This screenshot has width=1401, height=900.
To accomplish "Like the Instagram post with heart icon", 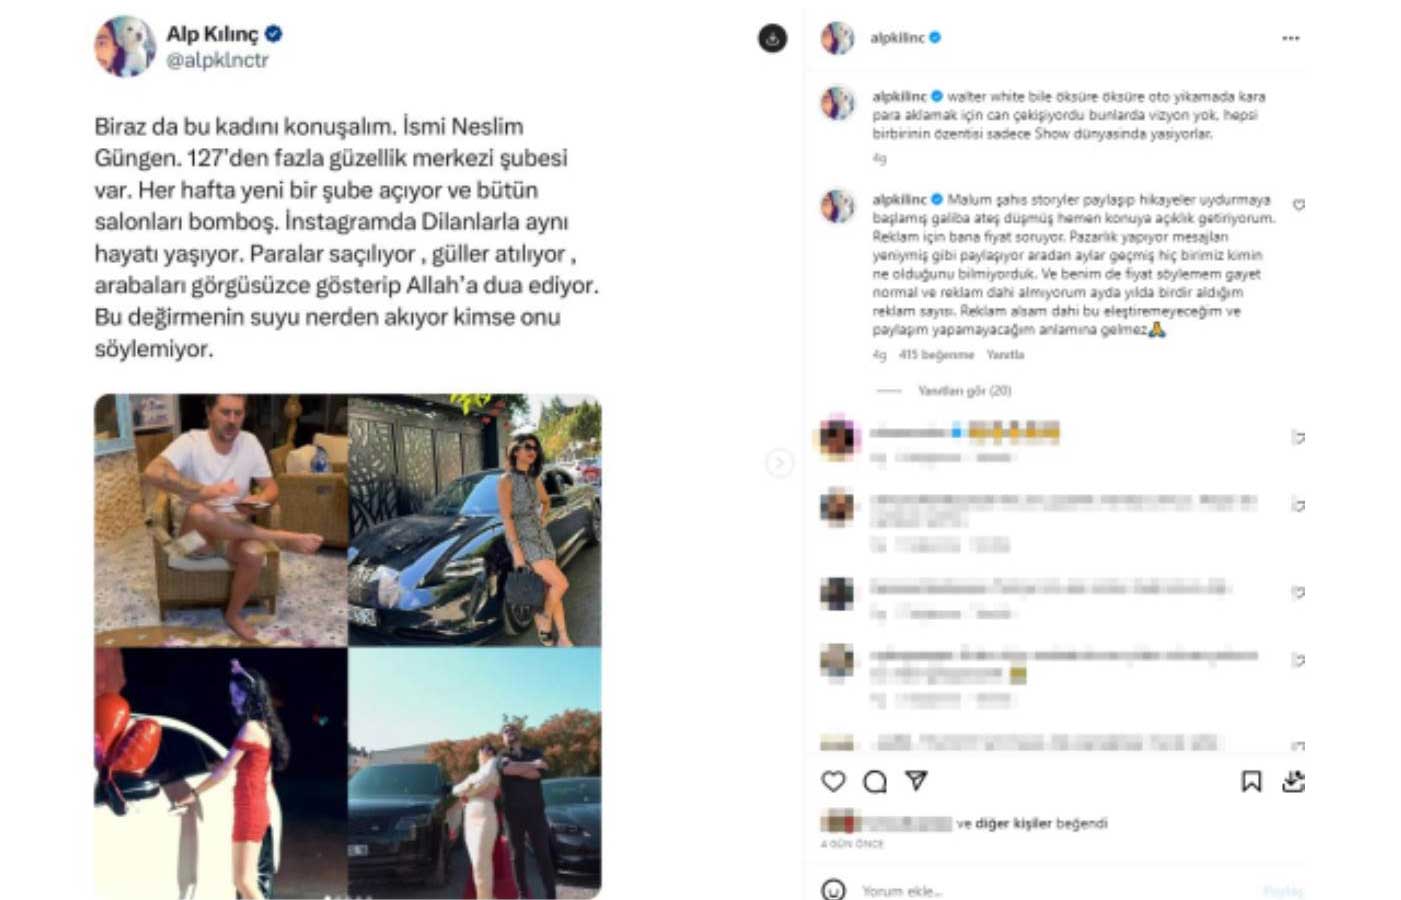I will click(x=833, y=782).
